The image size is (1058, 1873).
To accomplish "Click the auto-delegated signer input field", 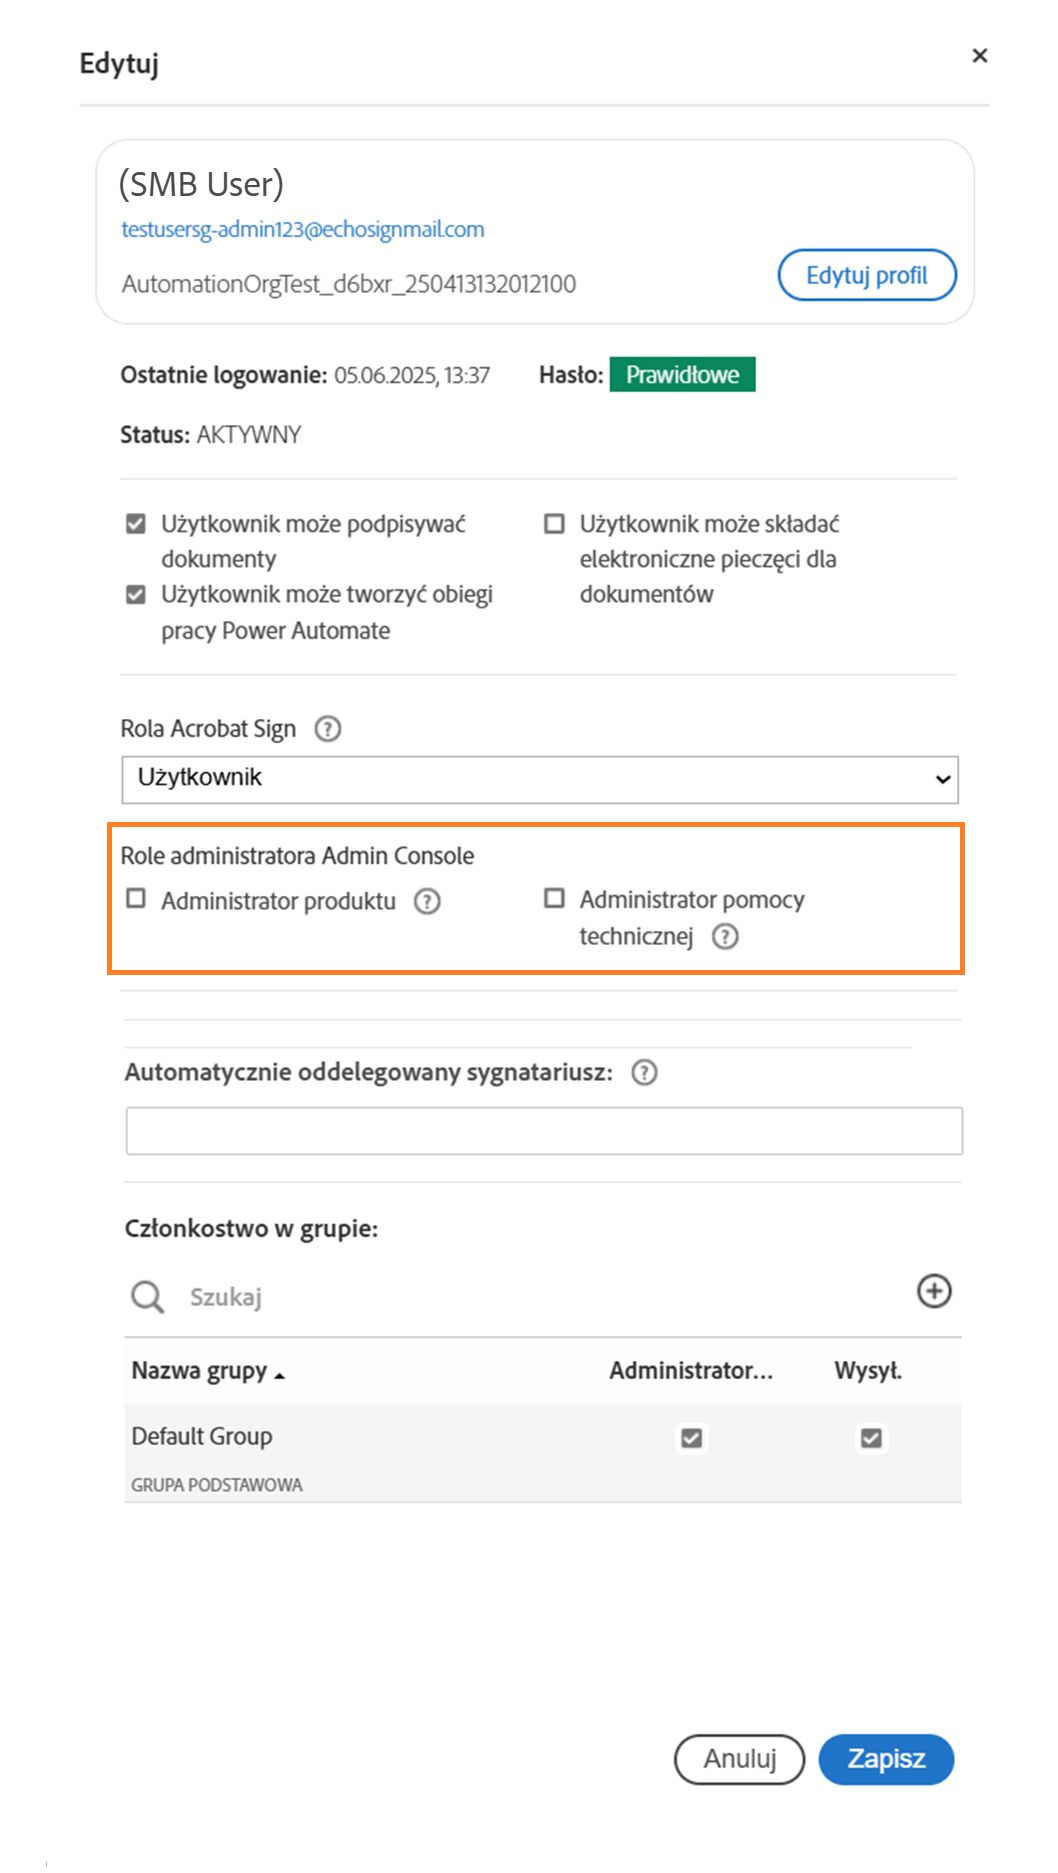I will tap(544, 1131).
